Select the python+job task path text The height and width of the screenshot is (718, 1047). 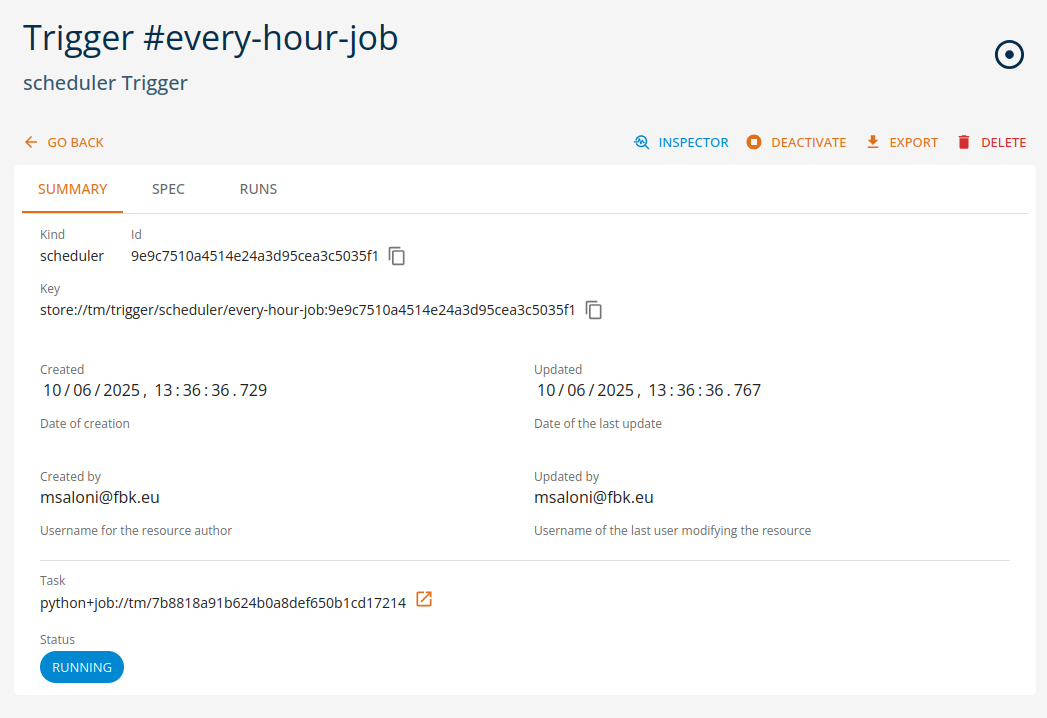coord(223,603)
